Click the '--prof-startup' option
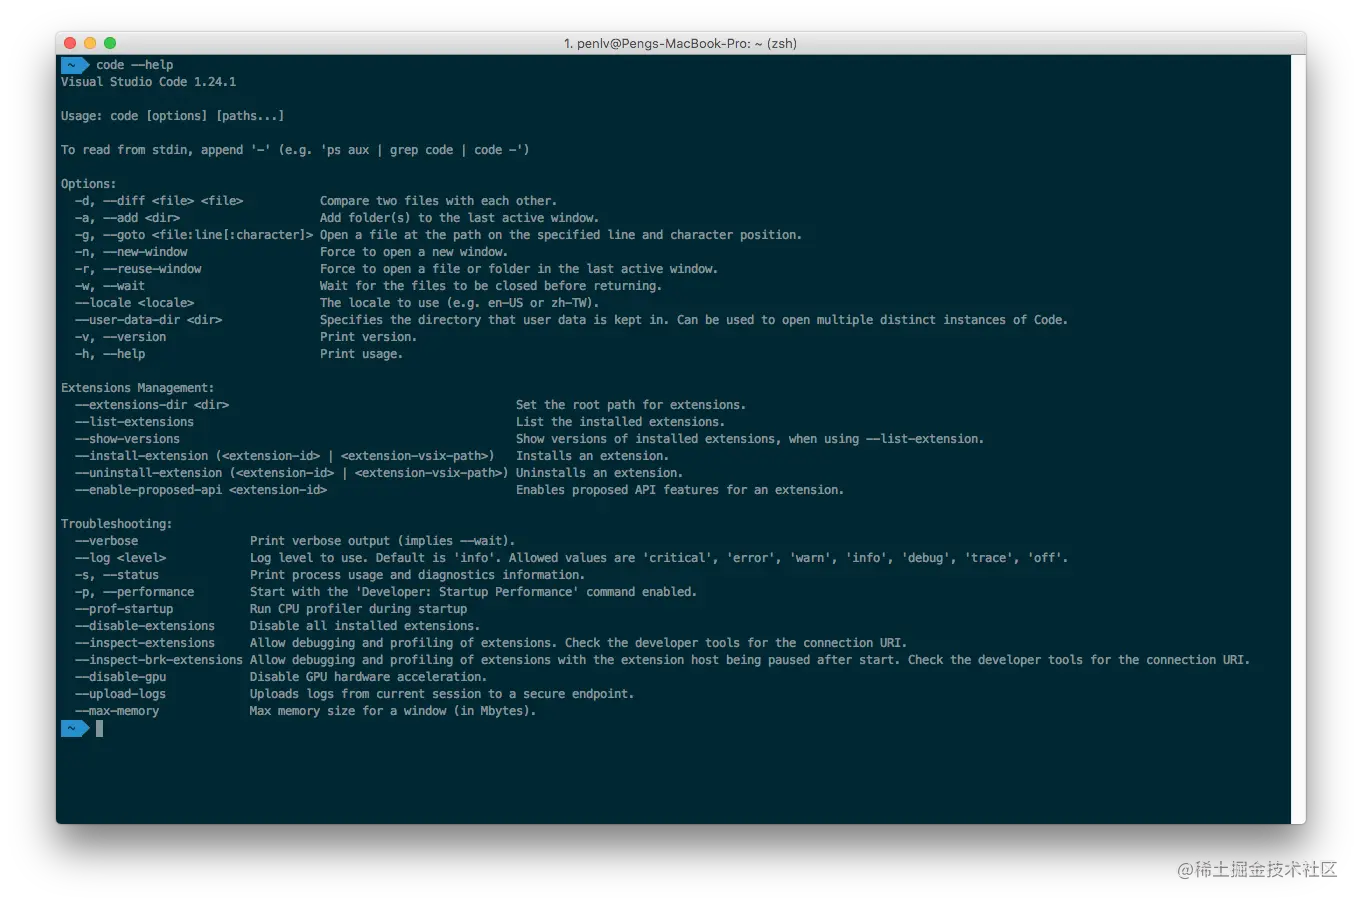This screenshot has width=1362, height=904. tap(124, 609)
